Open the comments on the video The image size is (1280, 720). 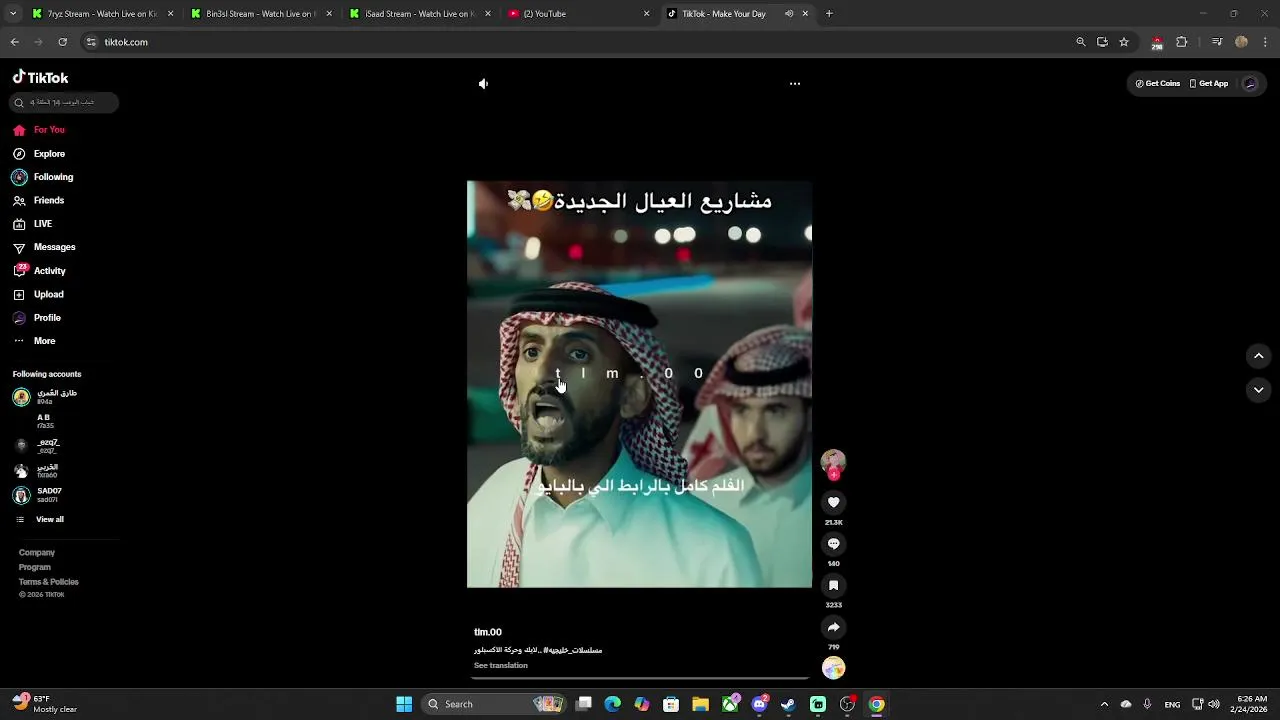click(833, 544)
